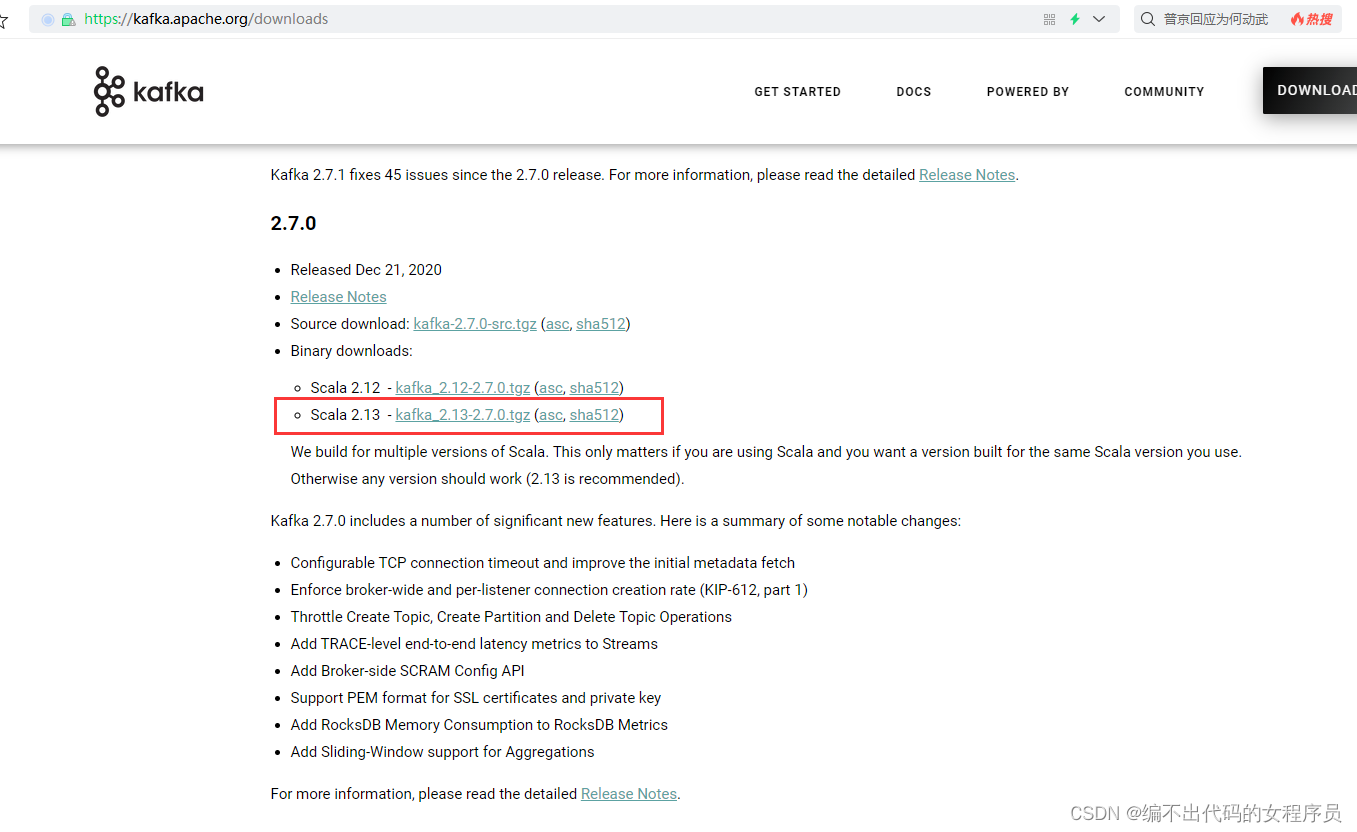The image size is (1357, 832).
Task: Open the bottom Release Notes link
Action: (629, 794)
